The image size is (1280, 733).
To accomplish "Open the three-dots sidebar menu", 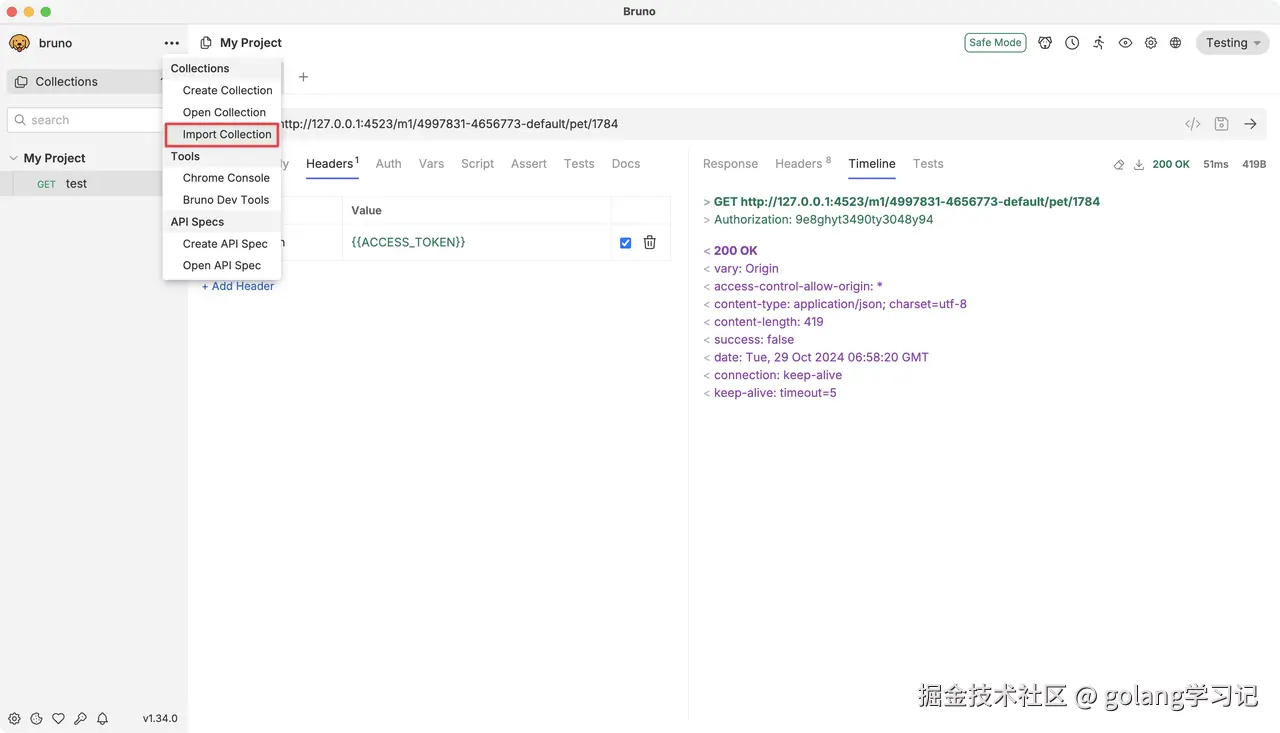I will point(172,43).
